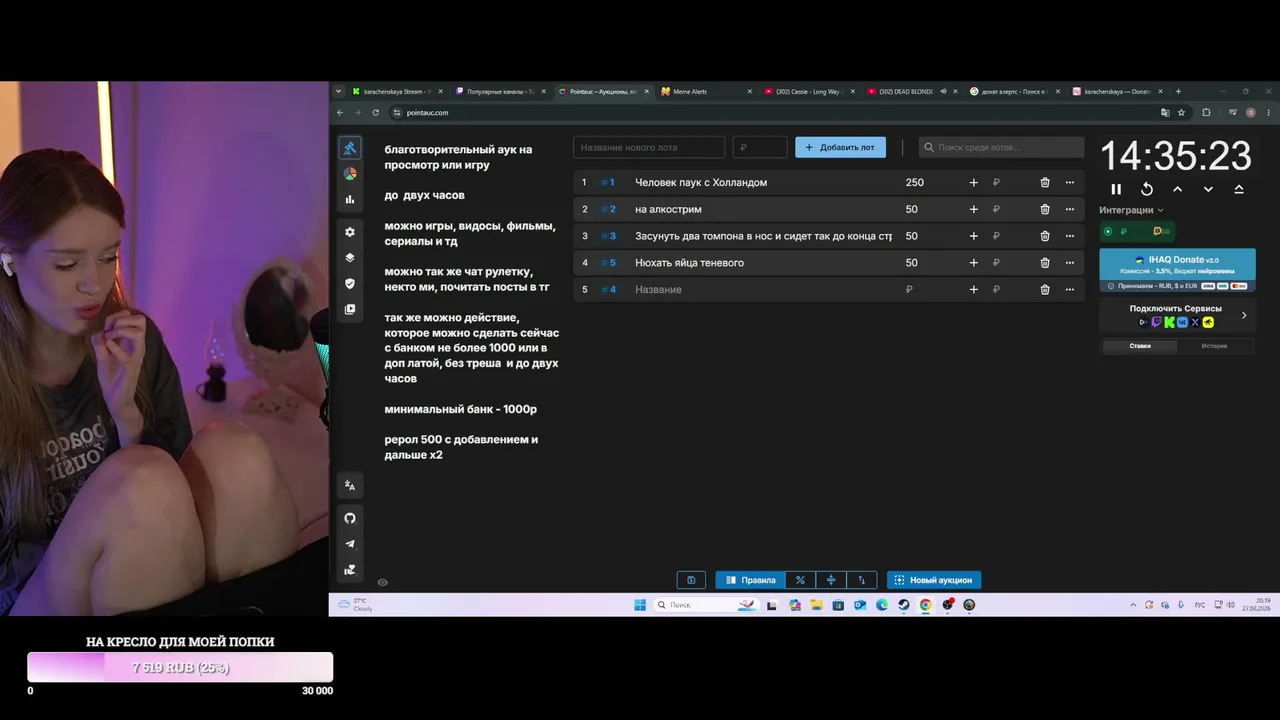Click the Правила button
Screen dimensions: 1280x720
coord(750,580)
